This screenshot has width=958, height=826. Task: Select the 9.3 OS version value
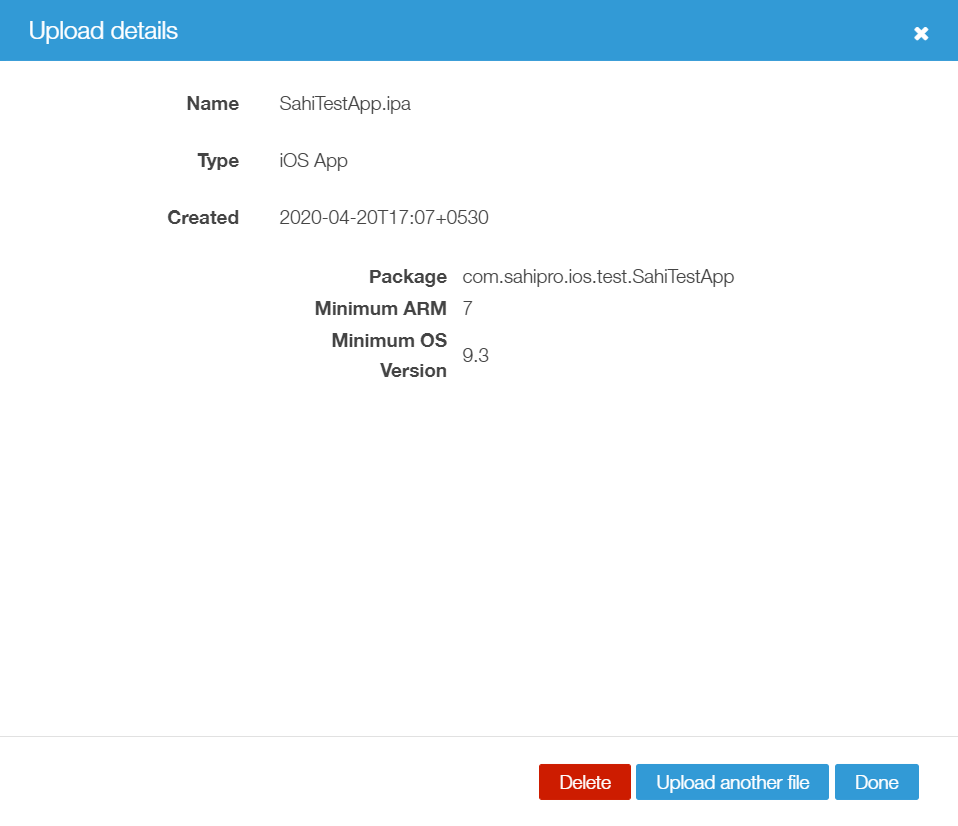click(x=475, y=355)
